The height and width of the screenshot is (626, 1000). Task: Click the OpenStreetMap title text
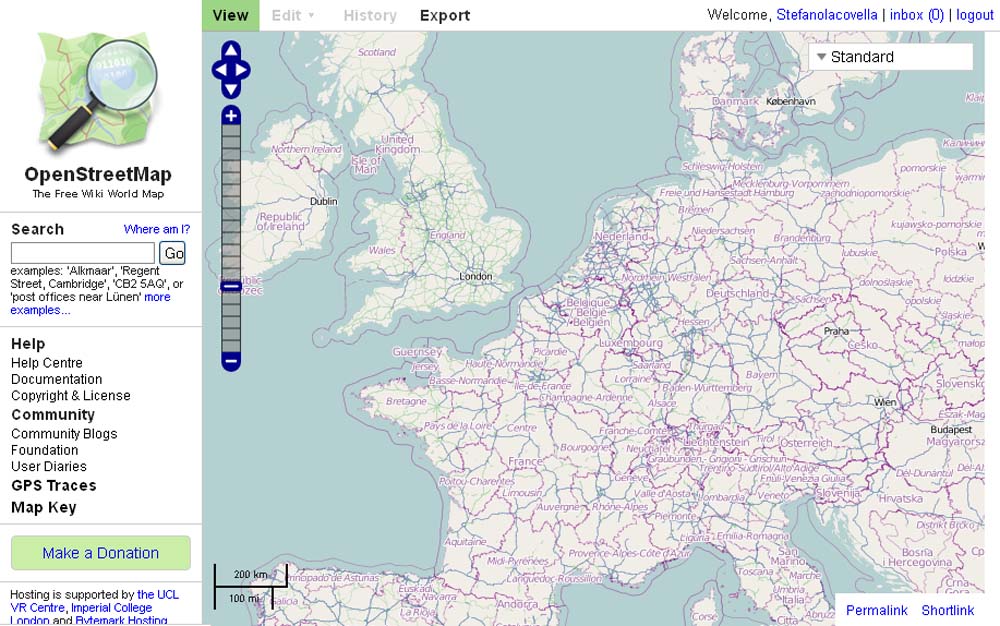click(98, 174)
